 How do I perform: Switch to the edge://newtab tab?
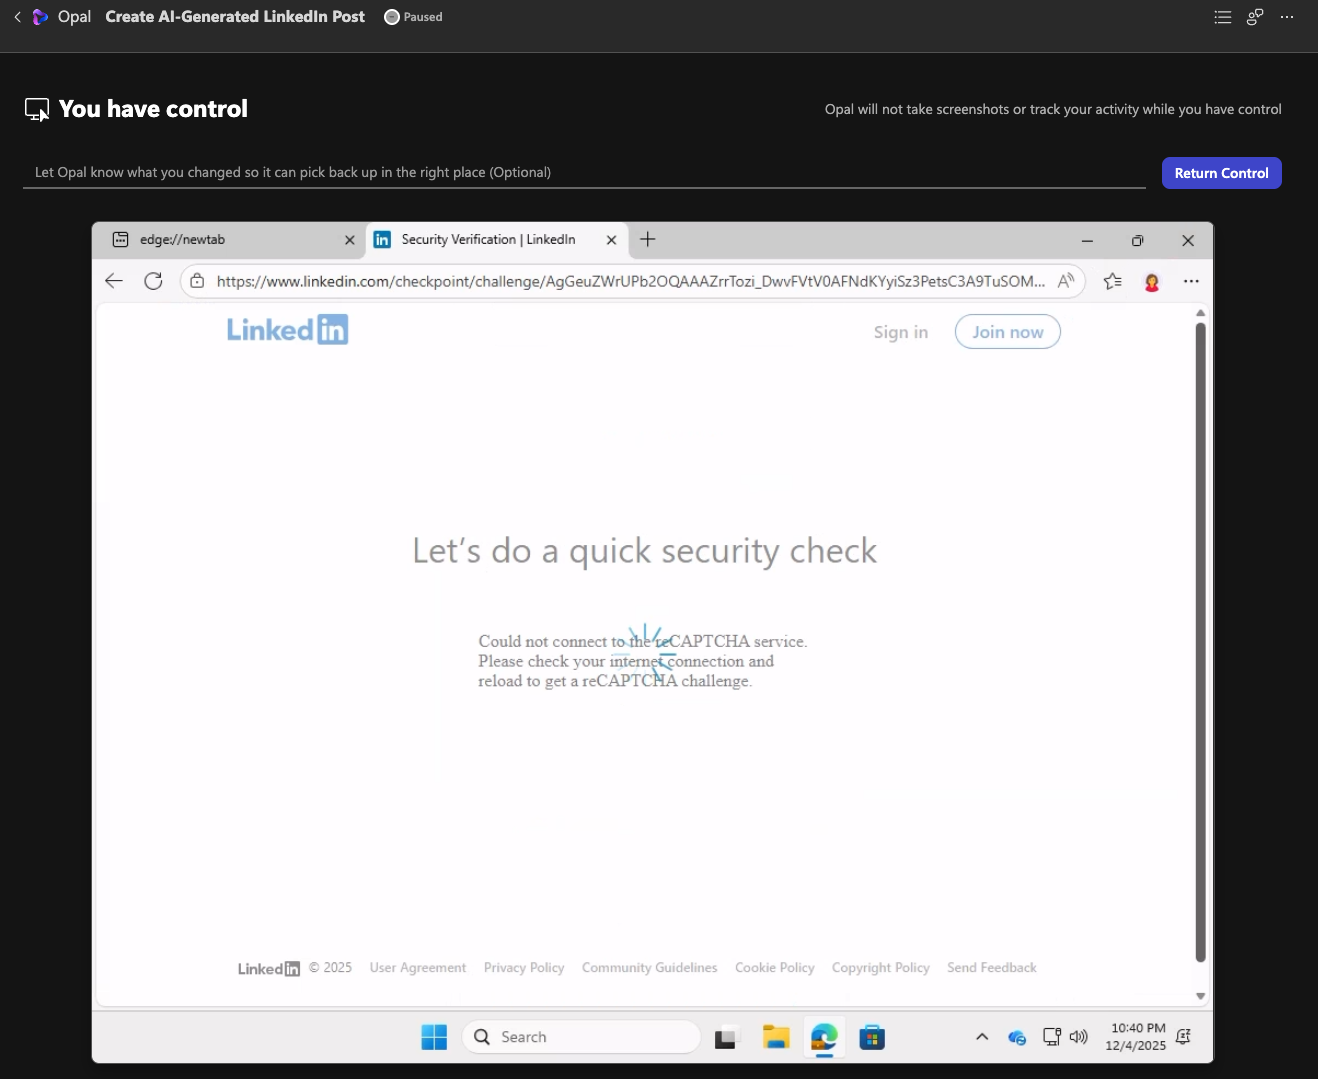coord(230,240)
